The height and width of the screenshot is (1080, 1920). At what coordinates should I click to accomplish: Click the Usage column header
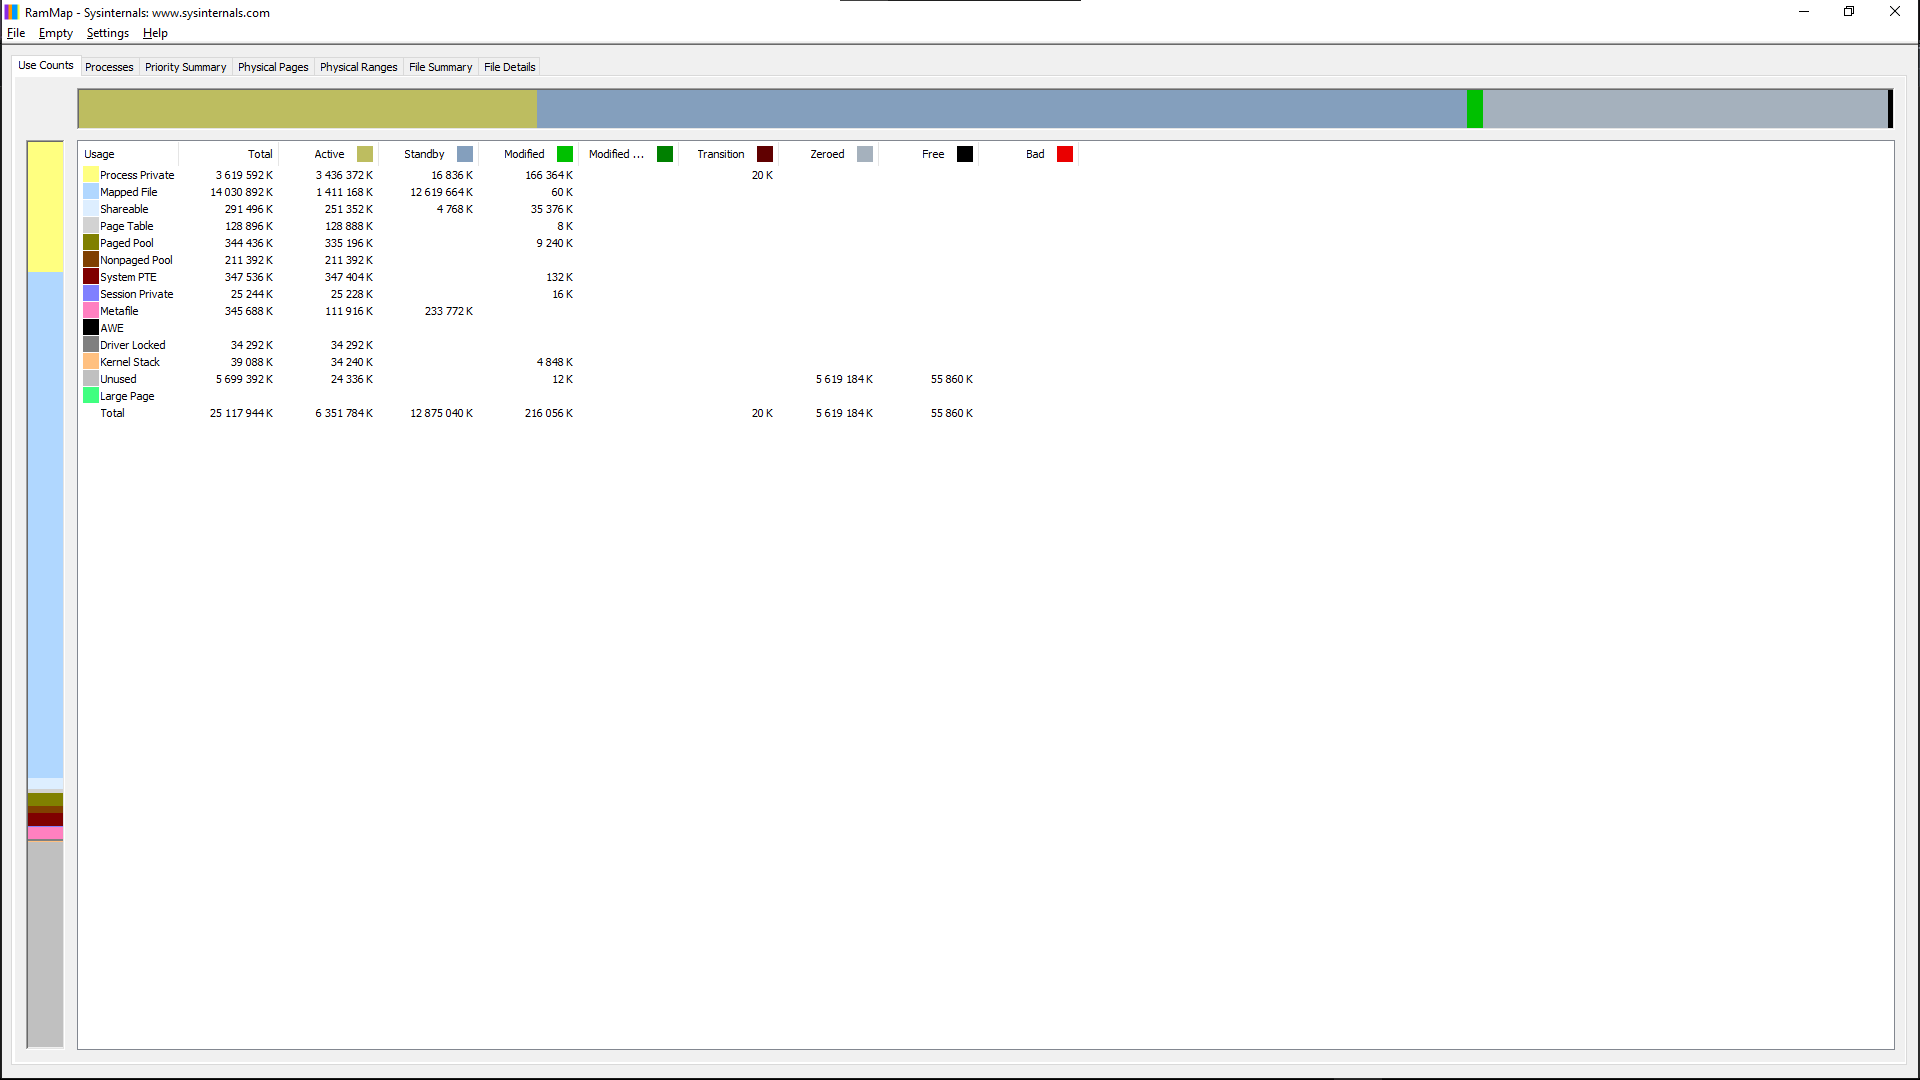(129, 154)
